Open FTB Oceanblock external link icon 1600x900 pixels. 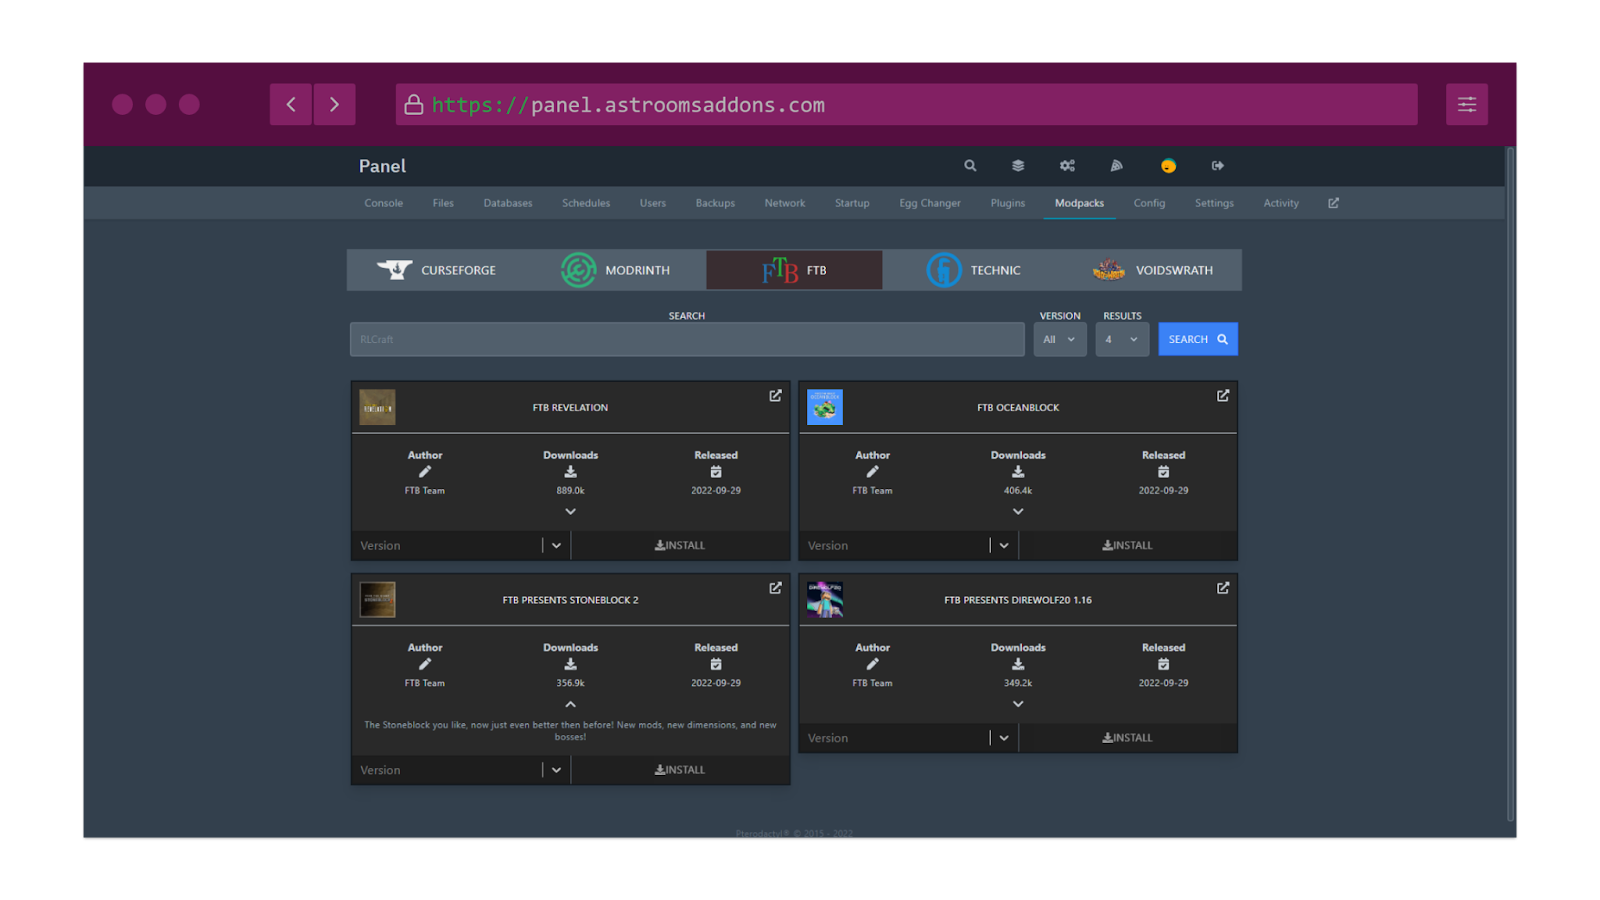(x=1222, y=396)
